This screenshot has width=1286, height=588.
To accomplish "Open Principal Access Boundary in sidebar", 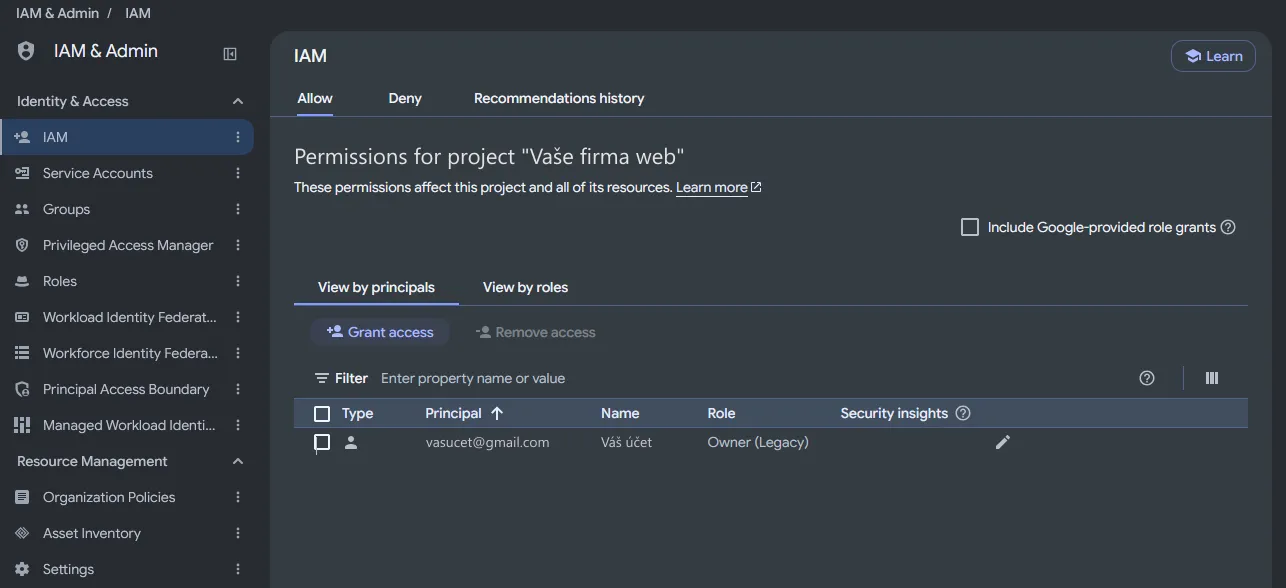I will tap(126, 389).
